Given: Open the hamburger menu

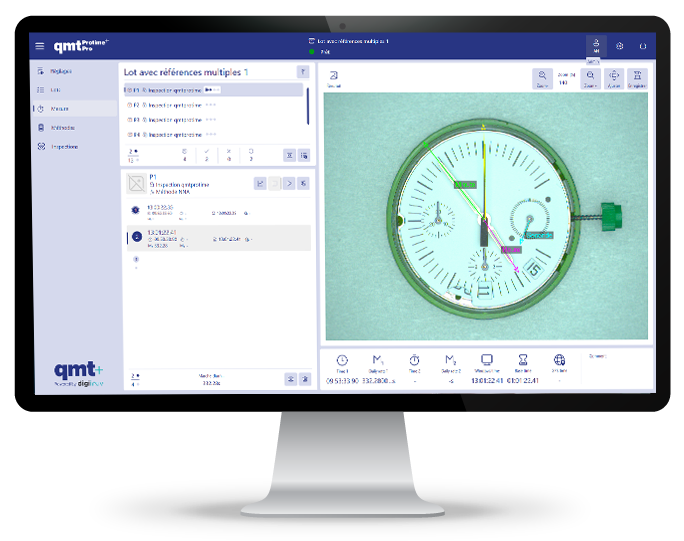Looking at the screenshot, I should 40,46.
